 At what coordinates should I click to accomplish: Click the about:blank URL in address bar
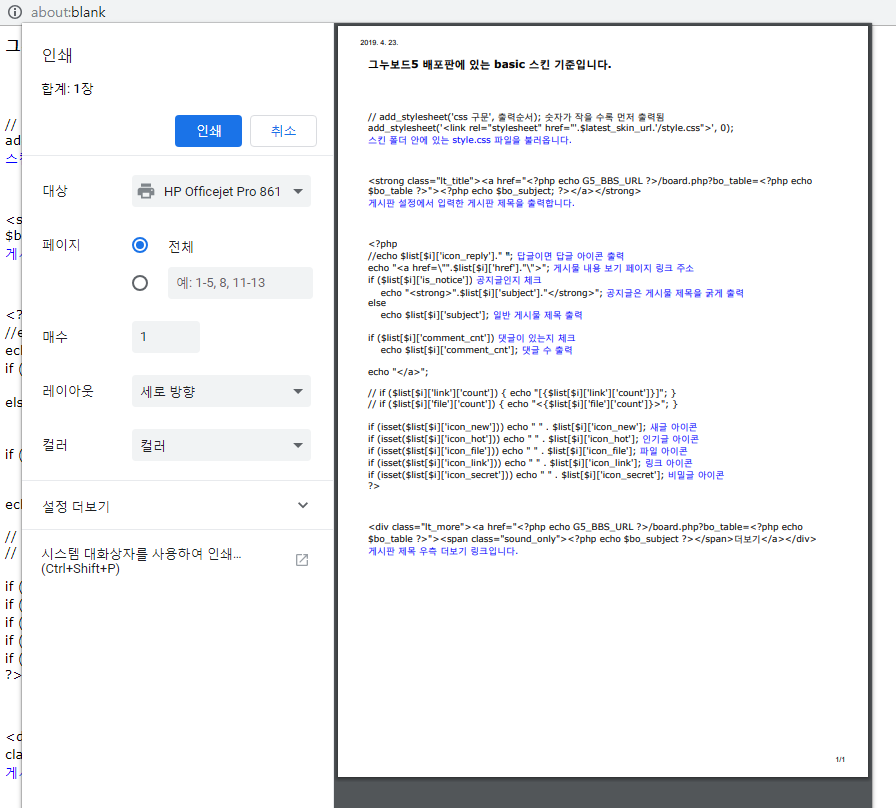[68, 12]
